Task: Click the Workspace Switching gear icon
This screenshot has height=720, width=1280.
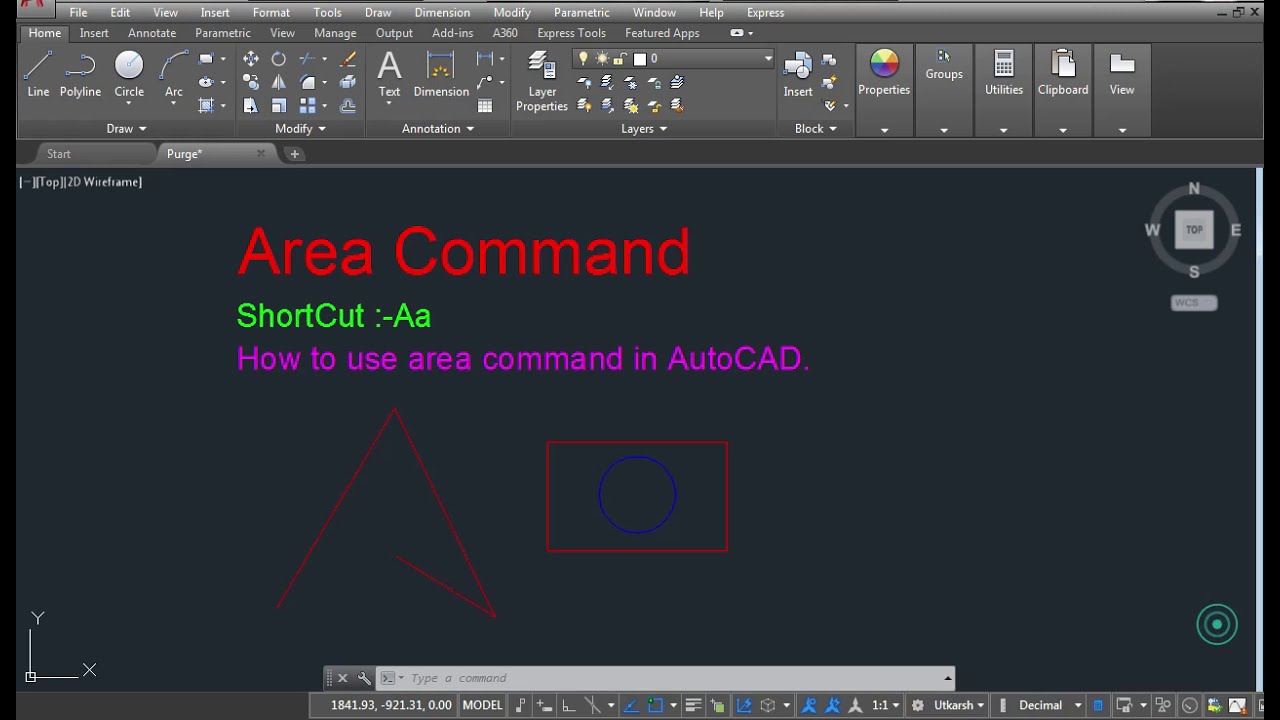Action: pos(917,705)
